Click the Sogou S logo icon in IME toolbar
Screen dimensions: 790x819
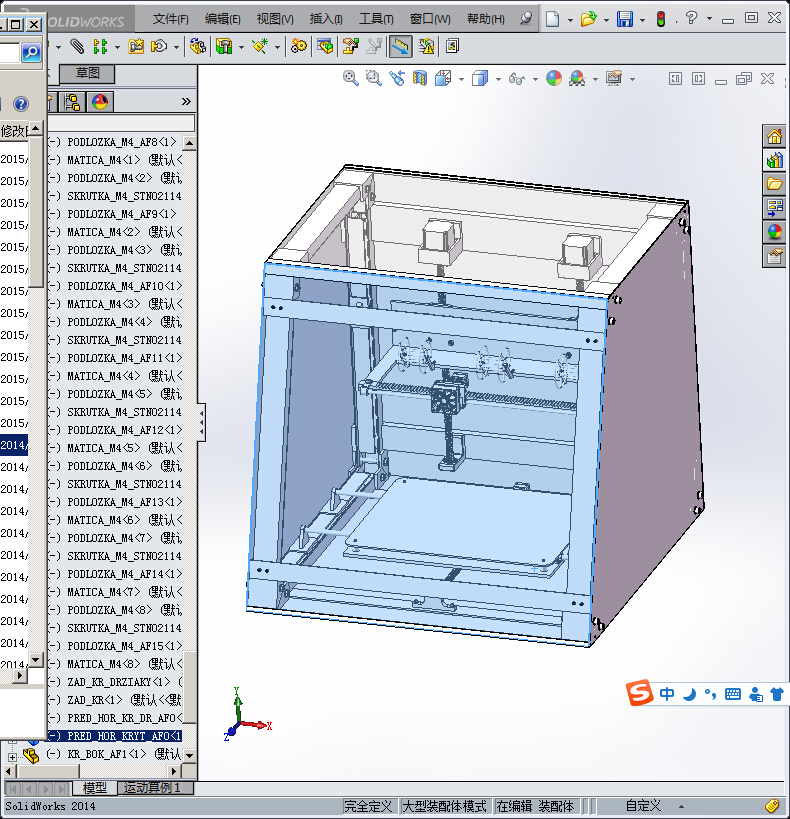640,693
